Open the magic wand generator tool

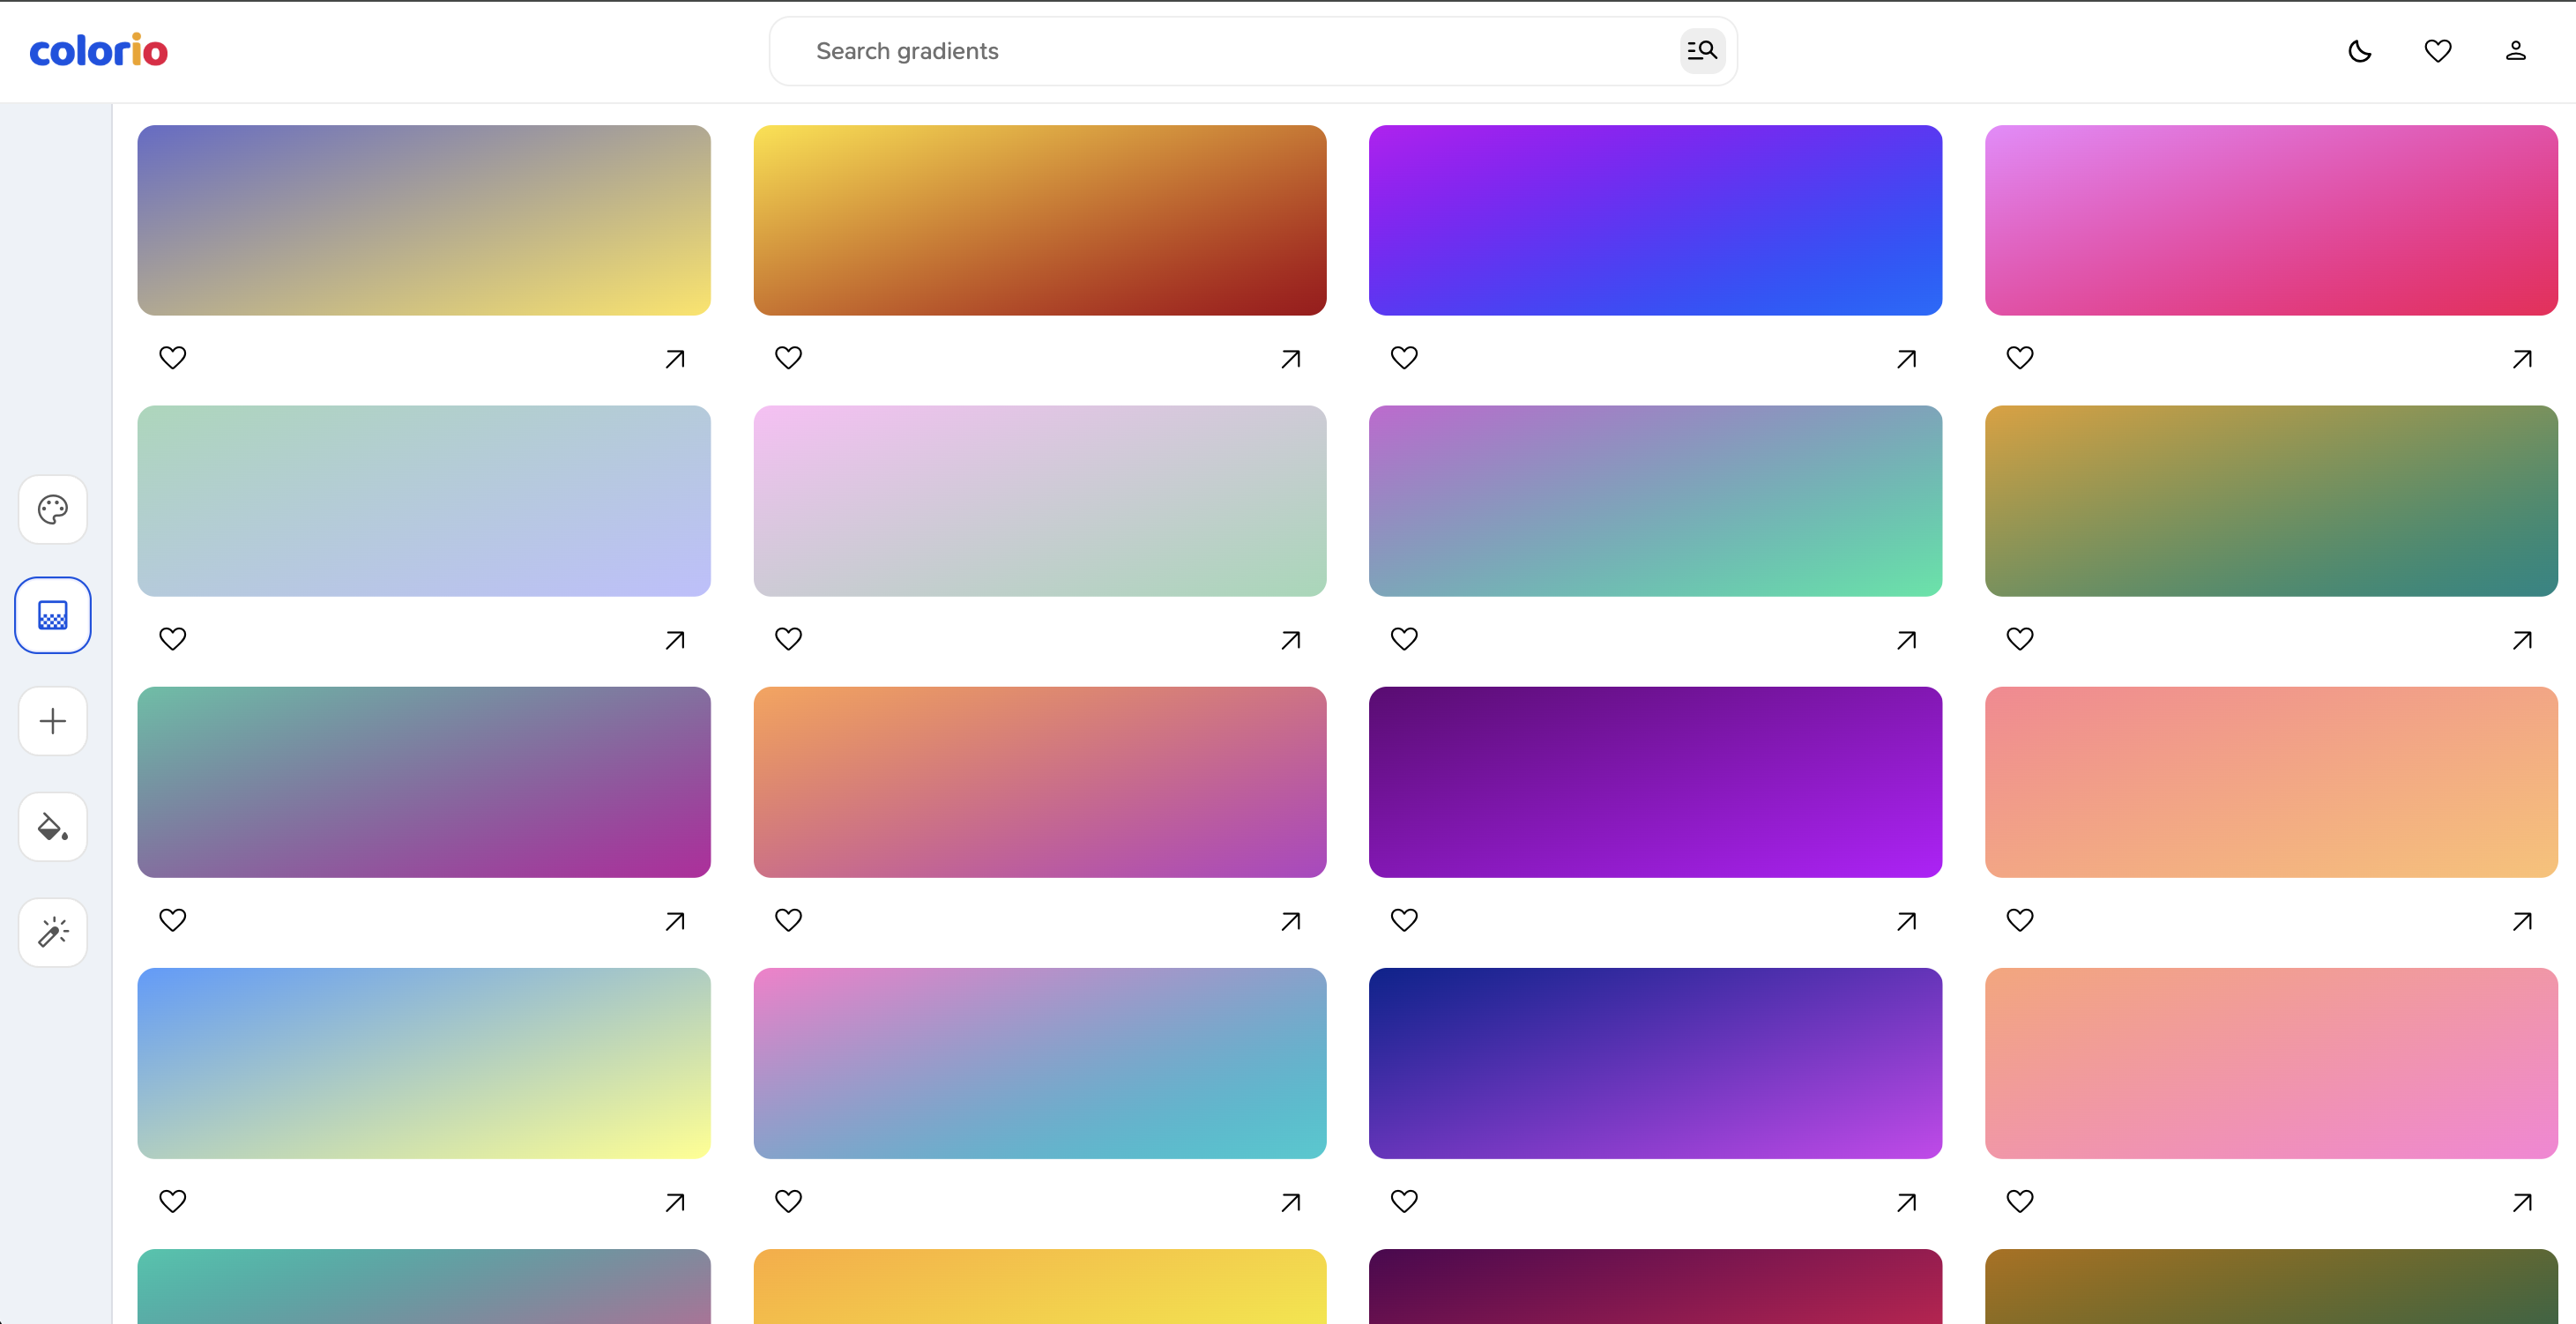click(x=53, y=932)
